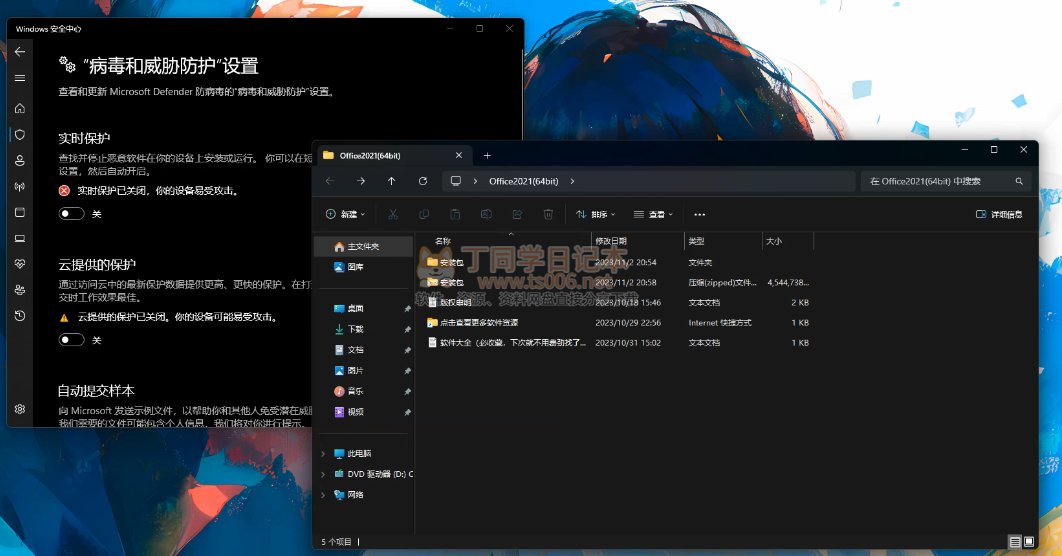Image resolution: width=1062 pixels, height=556 pixels.
Task: Open the 查看 (View) dropdown
Action: click(x=653, y=214)
